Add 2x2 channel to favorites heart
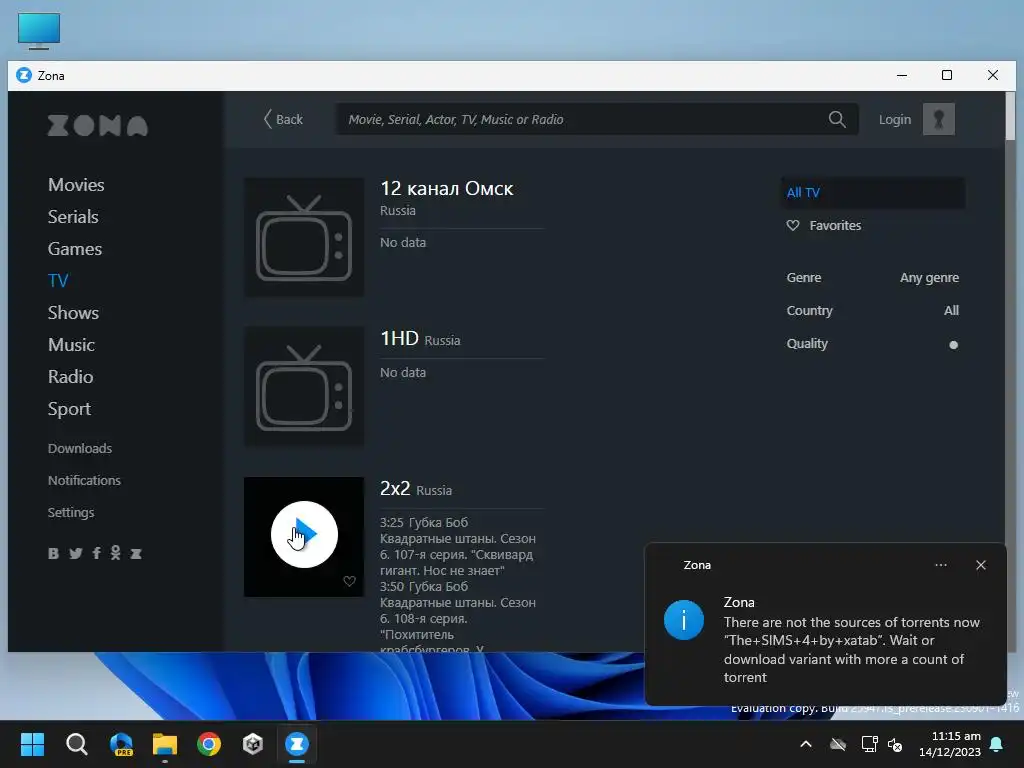The width and height of the screenshot is (1024, 768). (349, 581)
